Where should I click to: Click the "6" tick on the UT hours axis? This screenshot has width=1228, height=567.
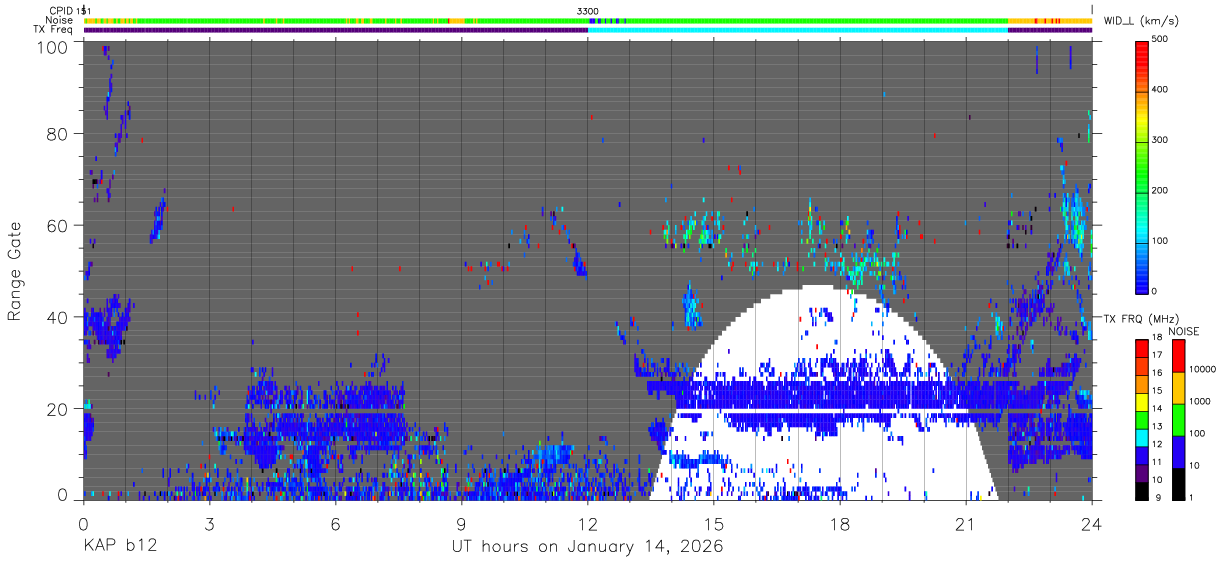336,525
